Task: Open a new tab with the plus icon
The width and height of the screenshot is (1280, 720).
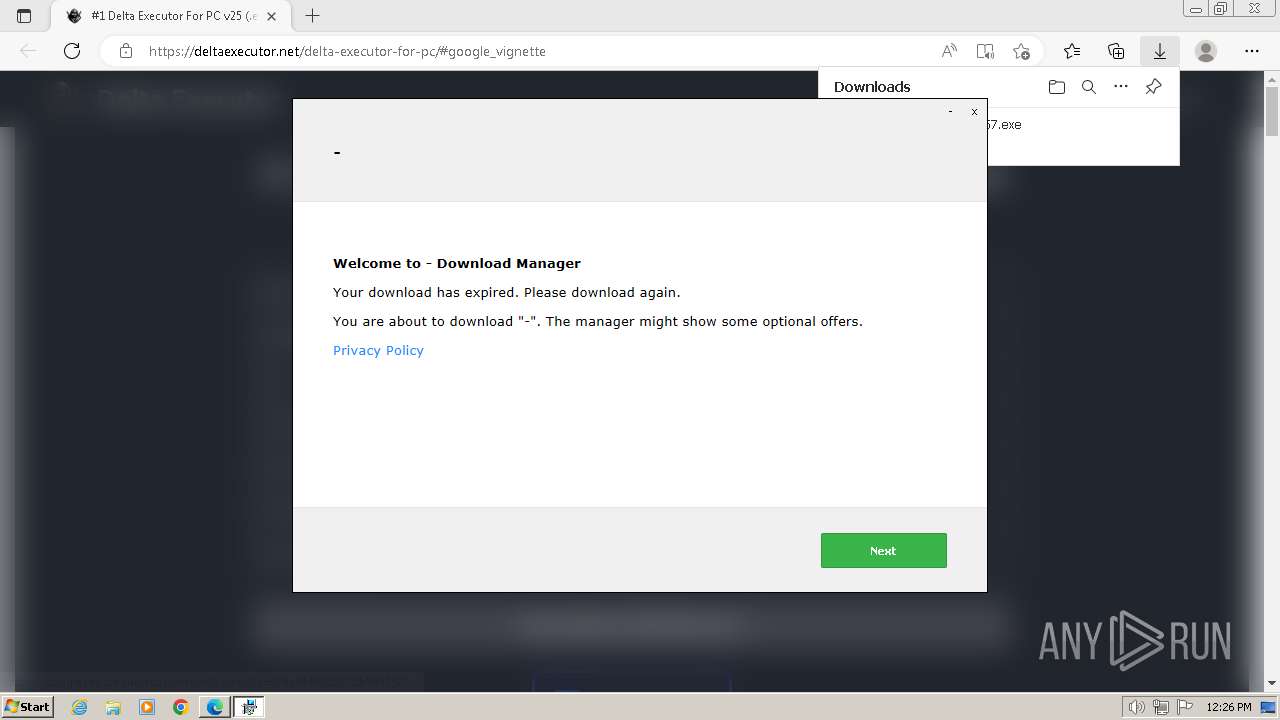Action: click(x=312, y=16)
